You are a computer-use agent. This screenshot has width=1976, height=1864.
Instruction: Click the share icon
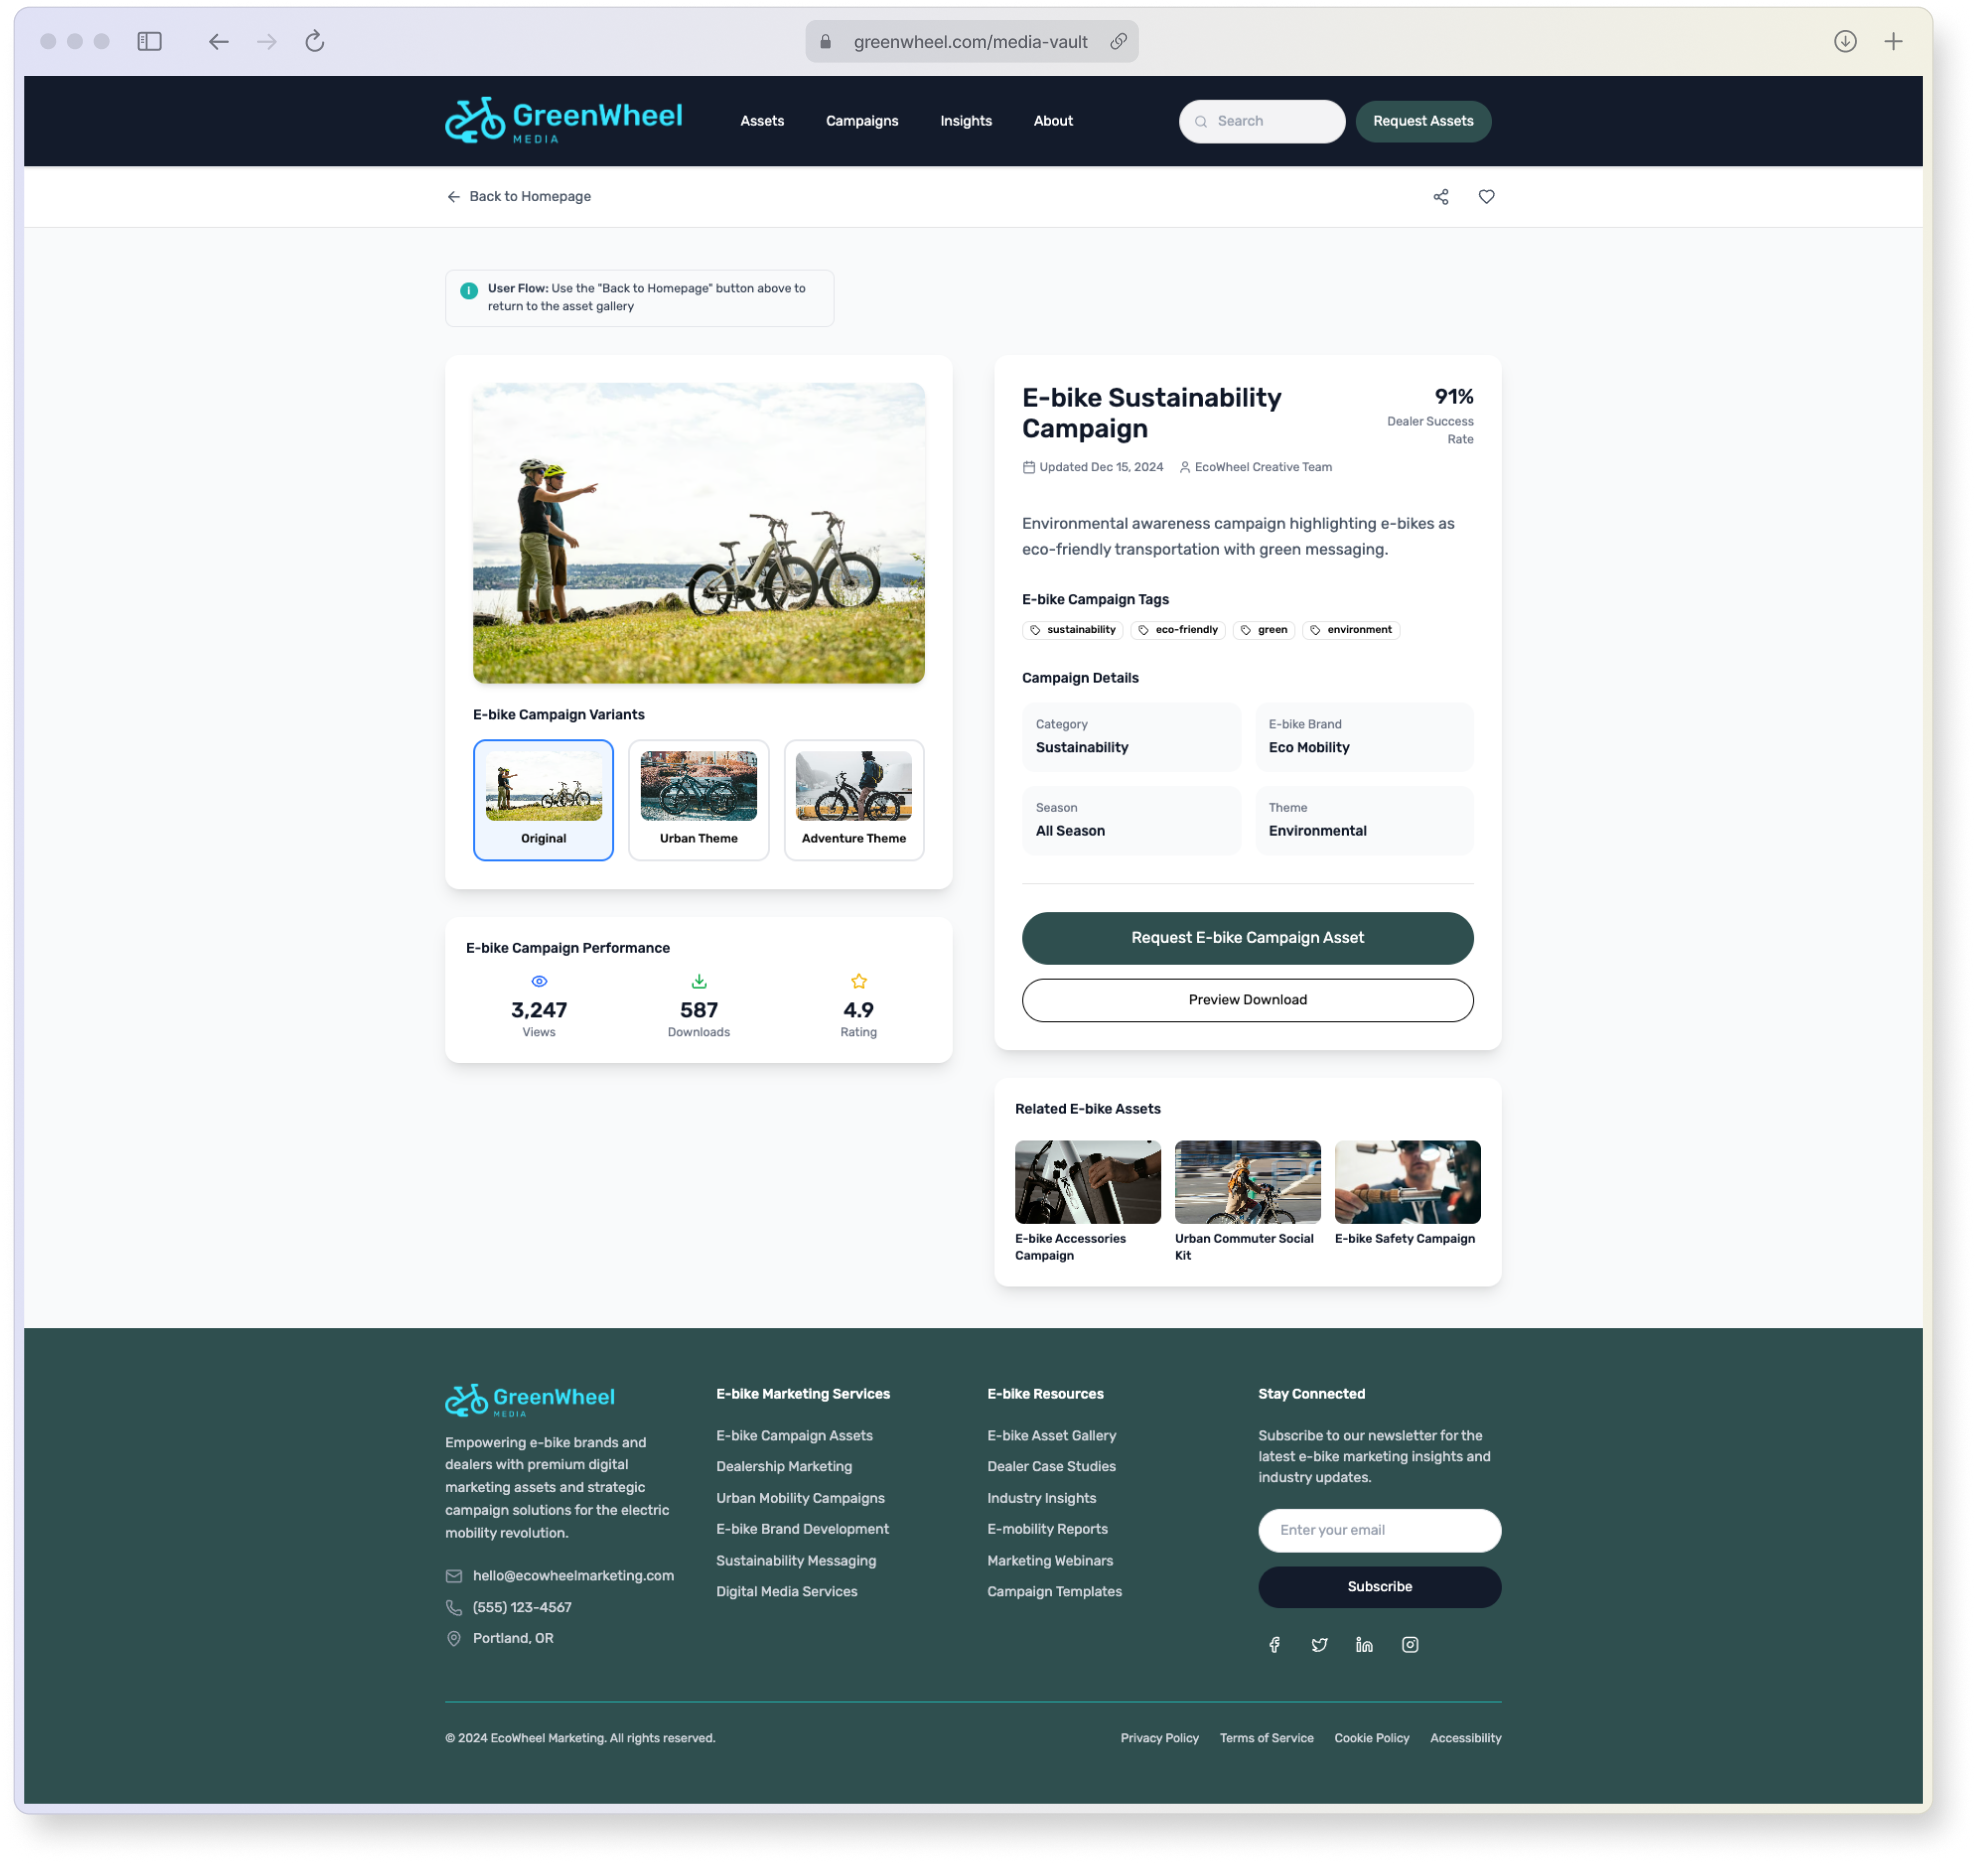[x=1440, y=197]
